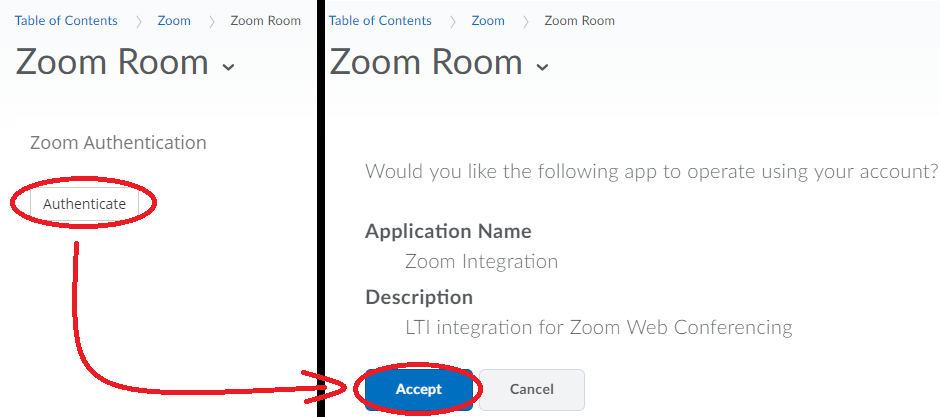The width and height of the screenshot is (940, 417).
Task: Open Table of Contents link above Zoom Authentication
Action: pyautogui.click(x=66, y=21)
